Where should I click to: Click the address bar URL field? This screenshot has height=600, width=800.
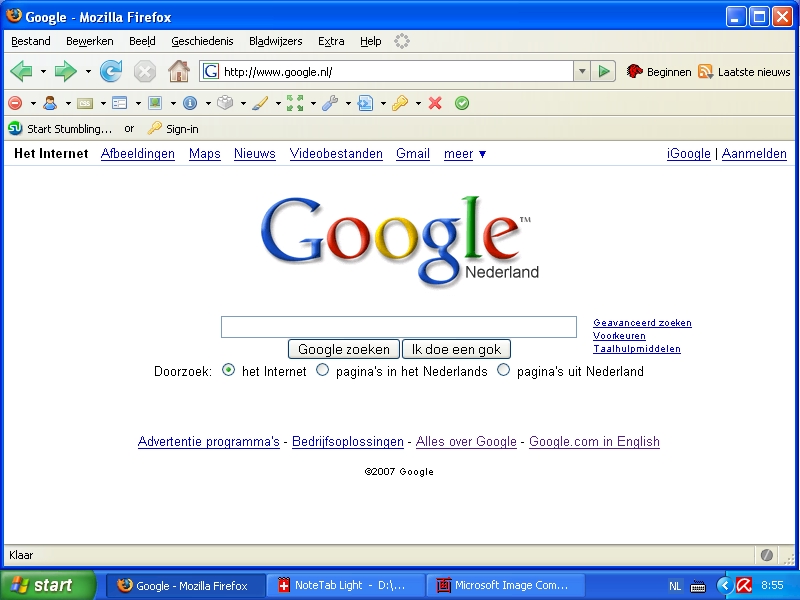pos(386,71)
